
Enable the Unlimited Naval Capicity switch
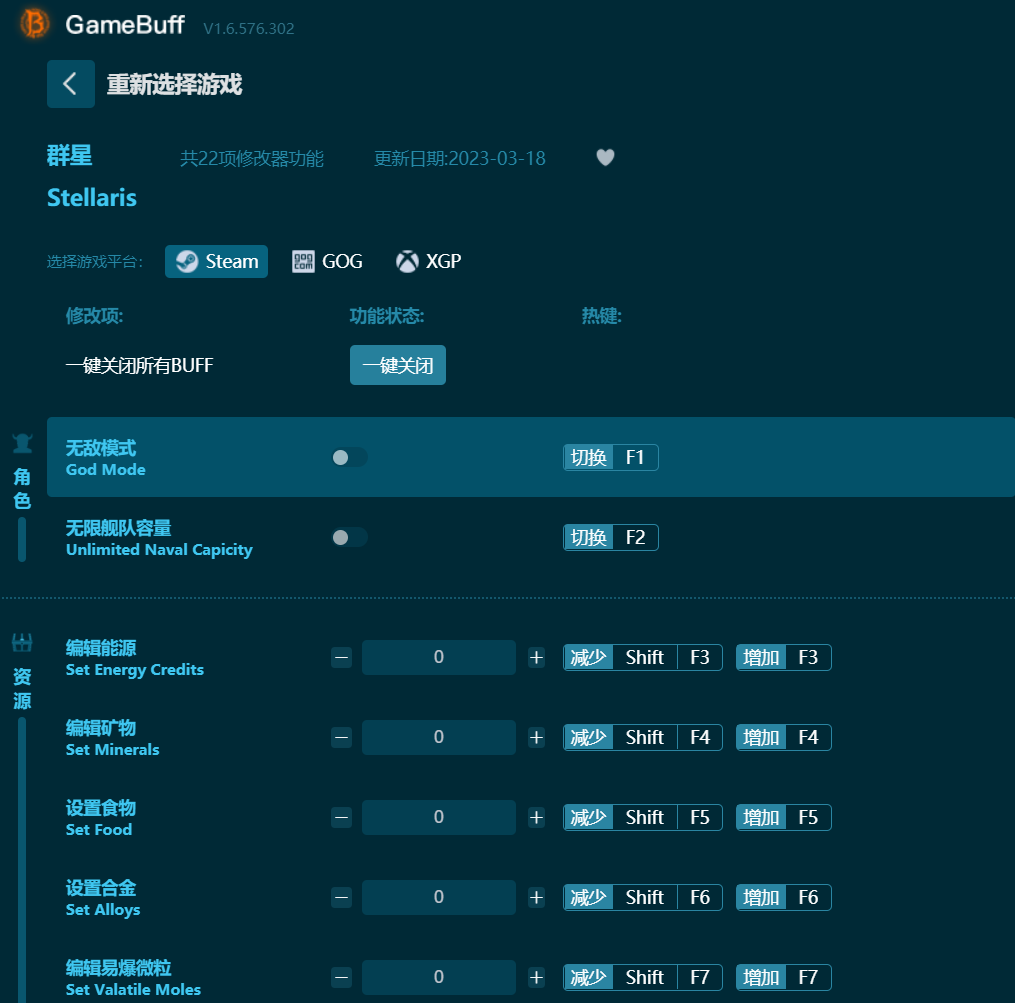pos(350,537)
